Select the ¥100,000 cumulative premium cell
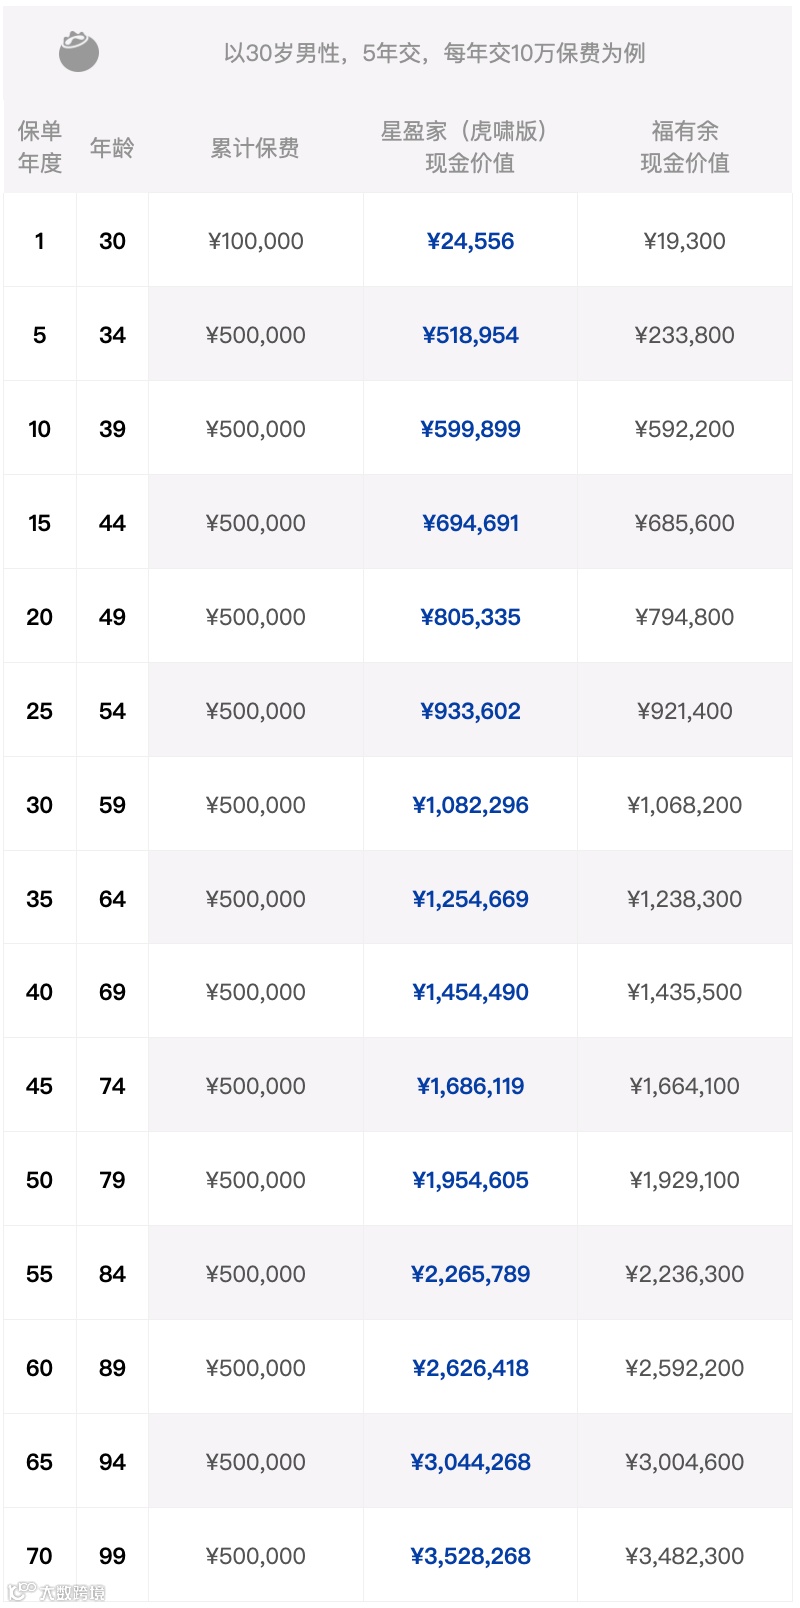The width and height of the screenshot is (800, 1608). [x=256, y=241]
